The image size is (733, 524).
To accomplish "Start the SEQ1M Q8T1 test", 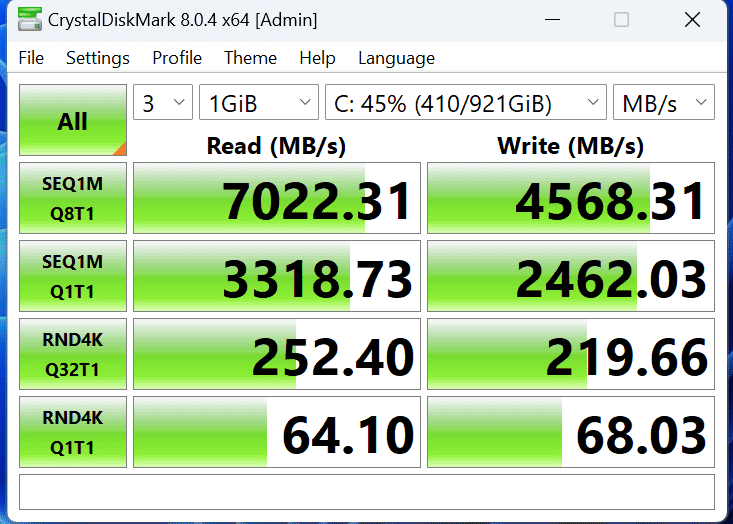I will pos(73,197).
